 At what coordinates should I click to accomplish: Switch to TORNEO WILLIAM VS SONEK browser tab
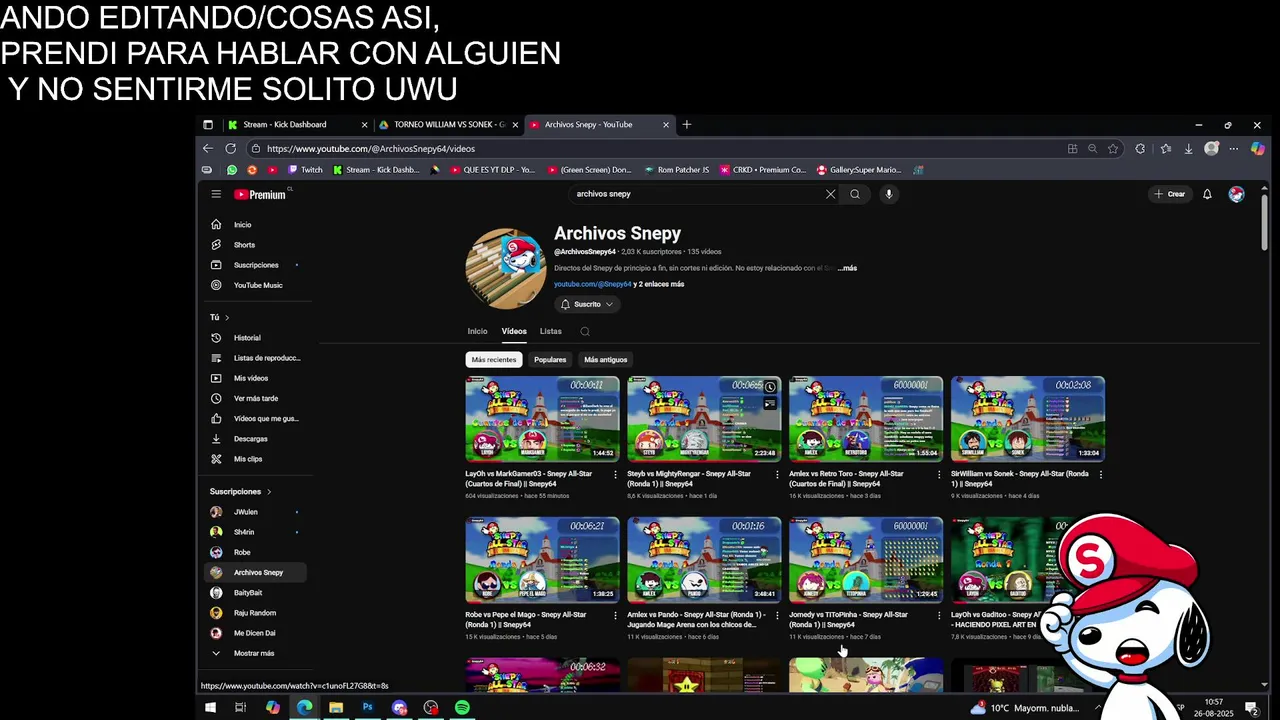click(x=447, y=125)
